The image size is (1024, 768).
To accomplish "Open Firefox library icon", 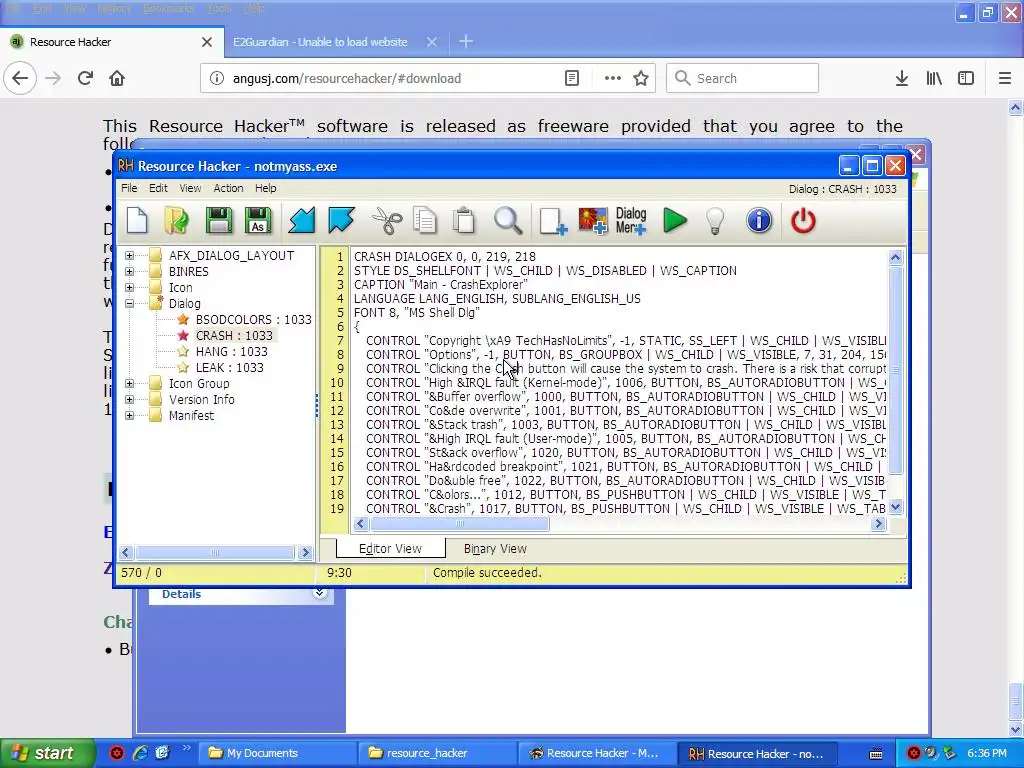I will pyautogui.click(x=934, y=78).
